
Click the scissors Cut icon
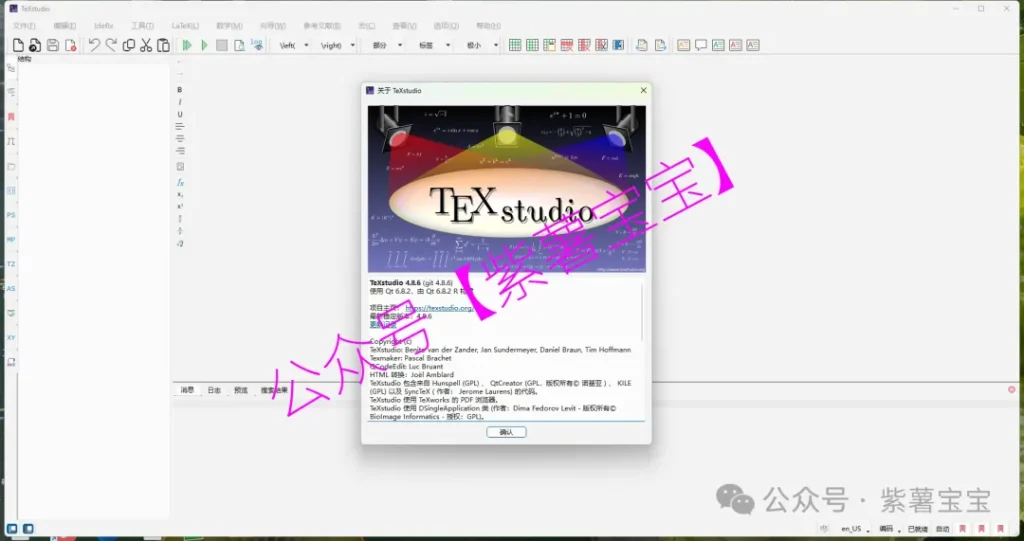tap(146, 45)
